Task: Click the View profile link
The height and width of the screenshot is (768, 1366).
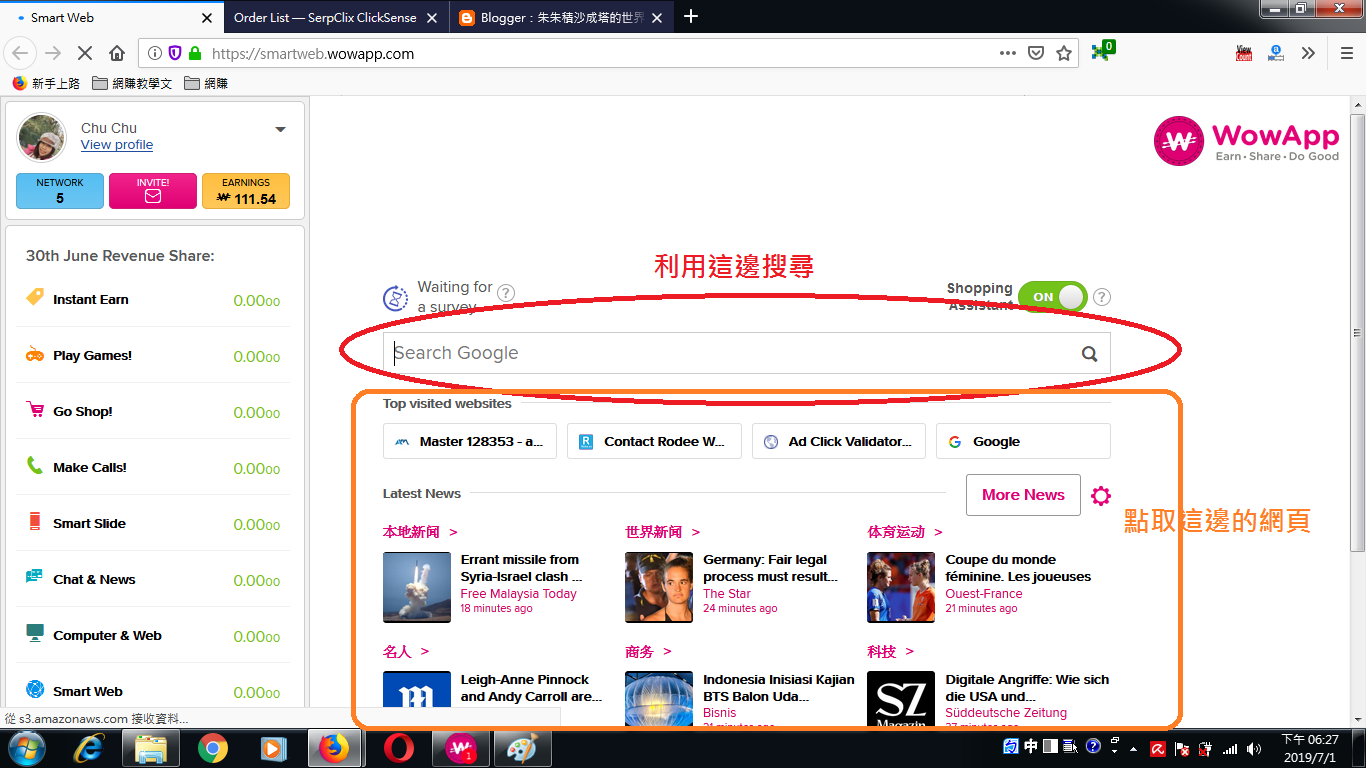Action: click(x=117, y=145)
